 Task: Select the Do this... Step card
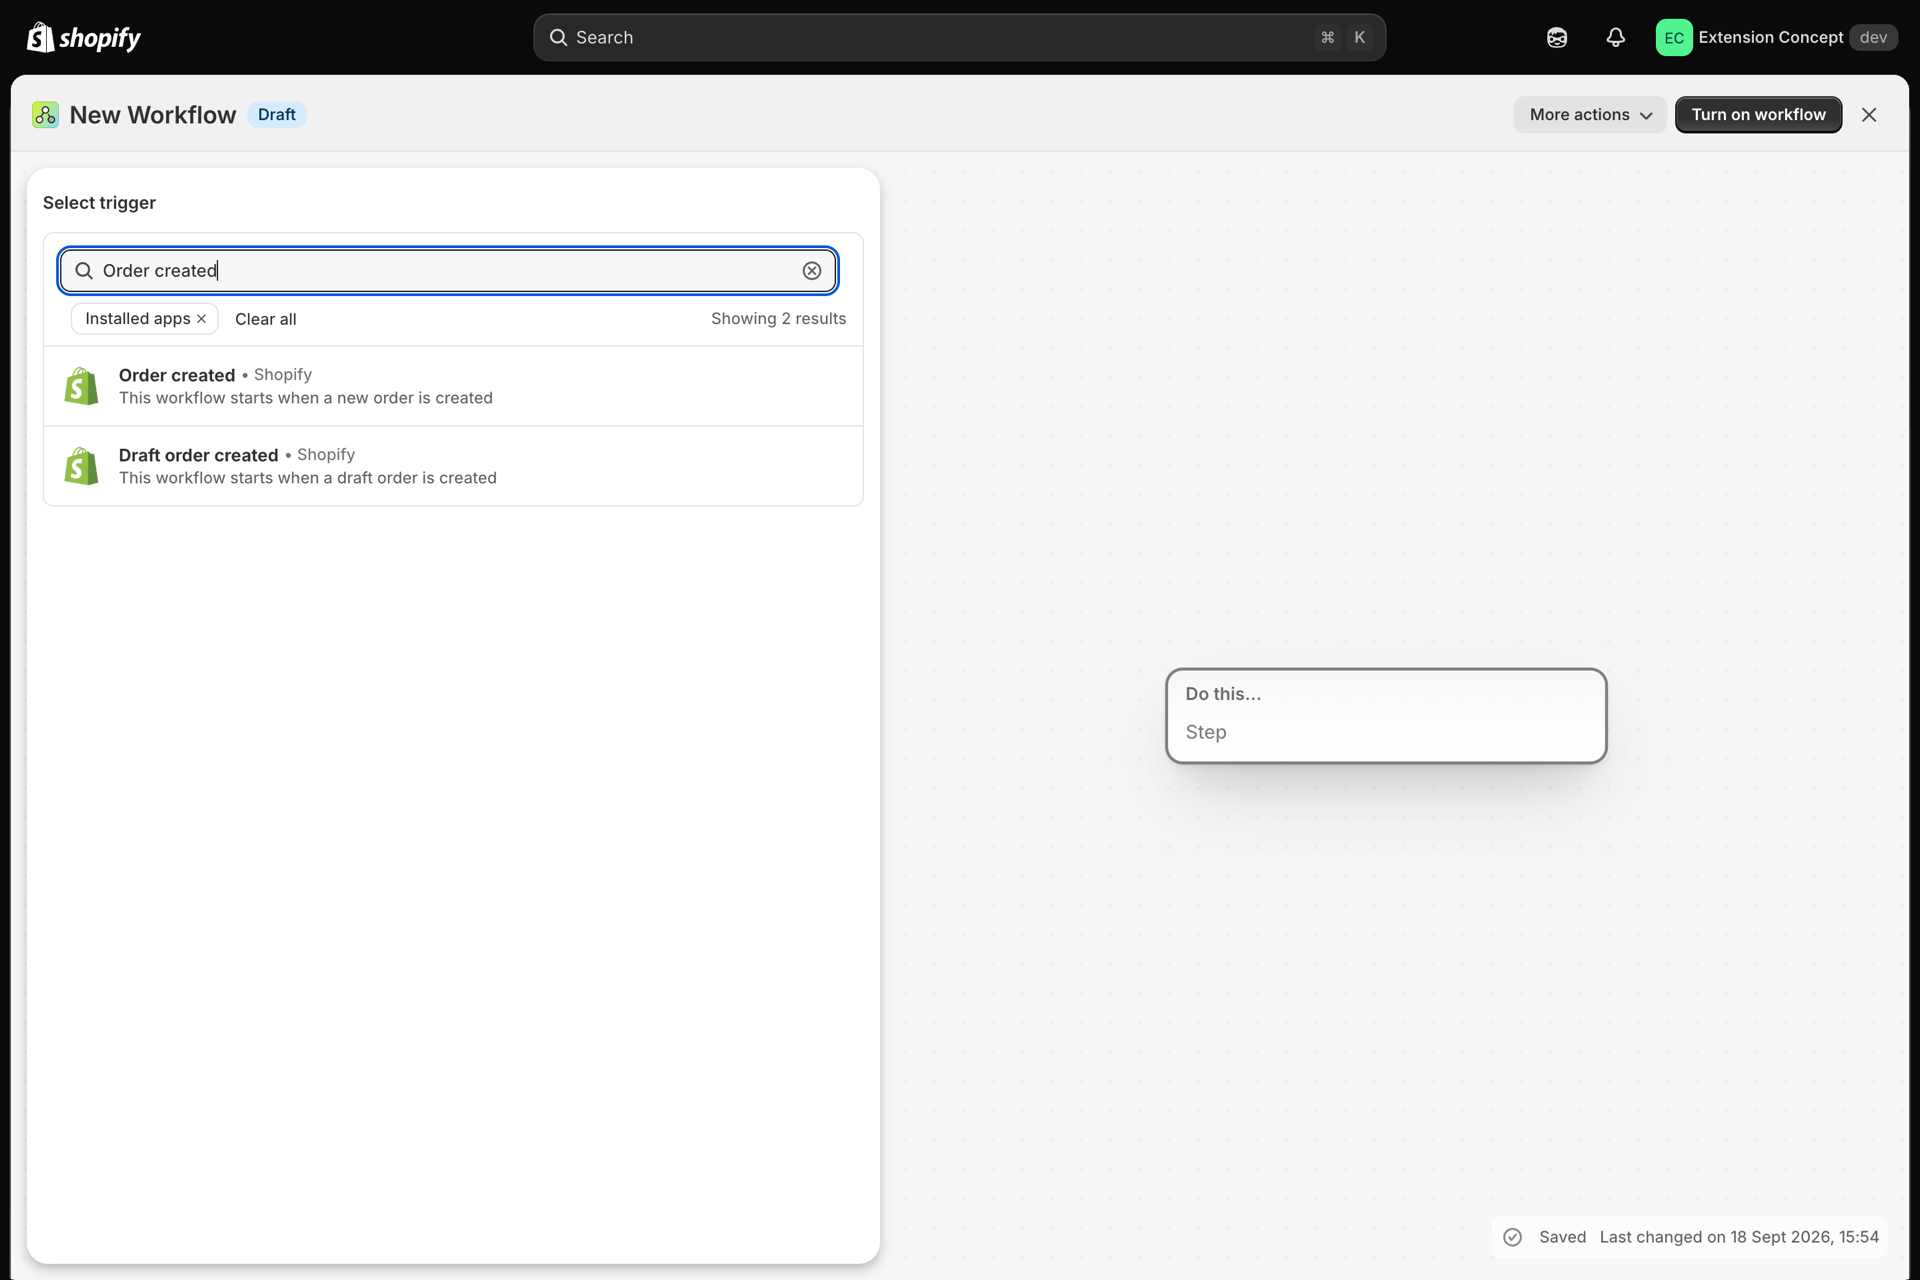[x=1386, y=716]
